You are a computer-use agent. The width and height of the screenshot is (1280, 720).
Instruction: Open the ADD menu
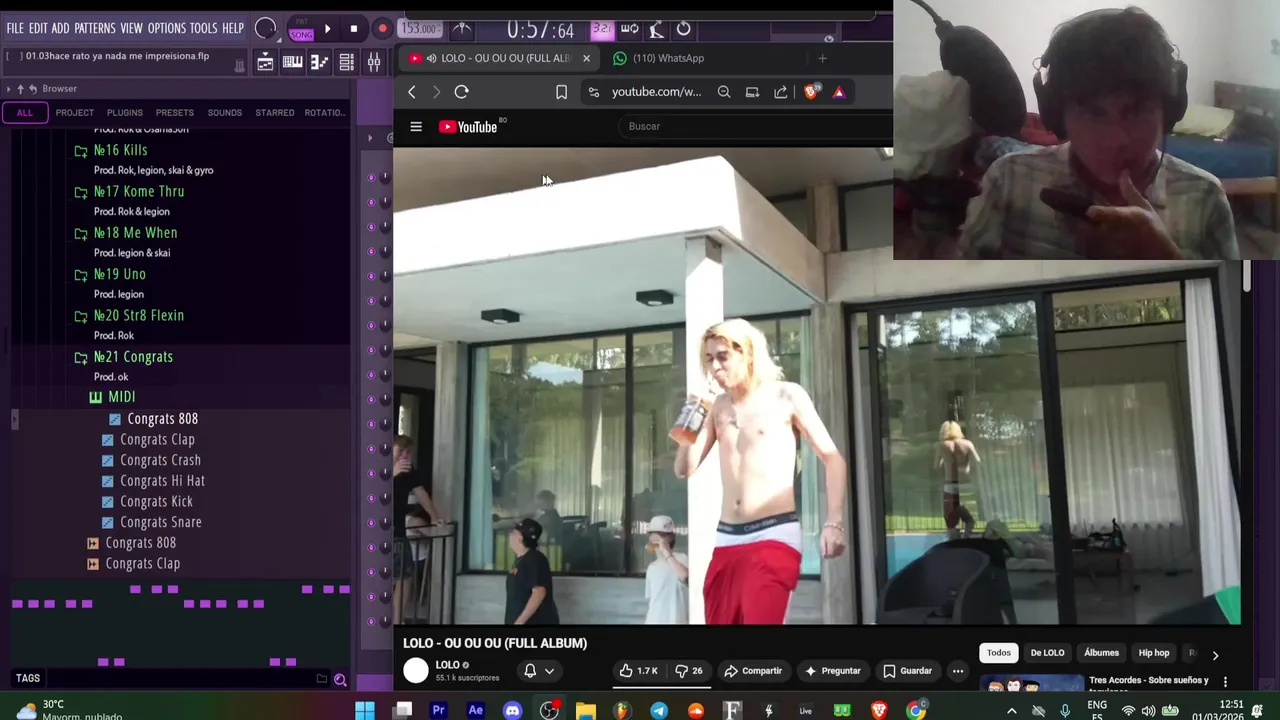point(61,28)
